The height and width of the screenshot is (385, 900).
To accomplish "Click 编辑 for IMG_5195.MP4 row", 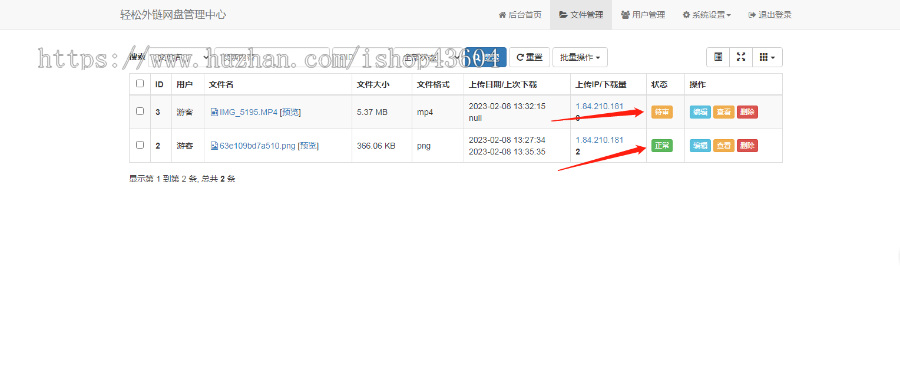I will point(700,112).
